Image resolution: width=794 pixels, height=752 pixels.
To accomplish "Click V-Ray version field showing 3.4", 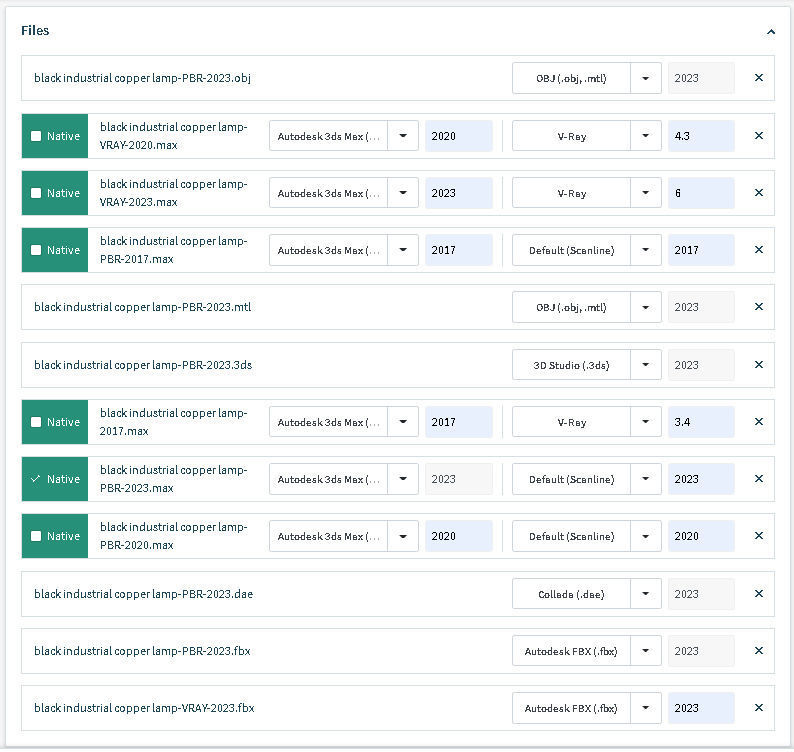I will click(x=701, y=422).
